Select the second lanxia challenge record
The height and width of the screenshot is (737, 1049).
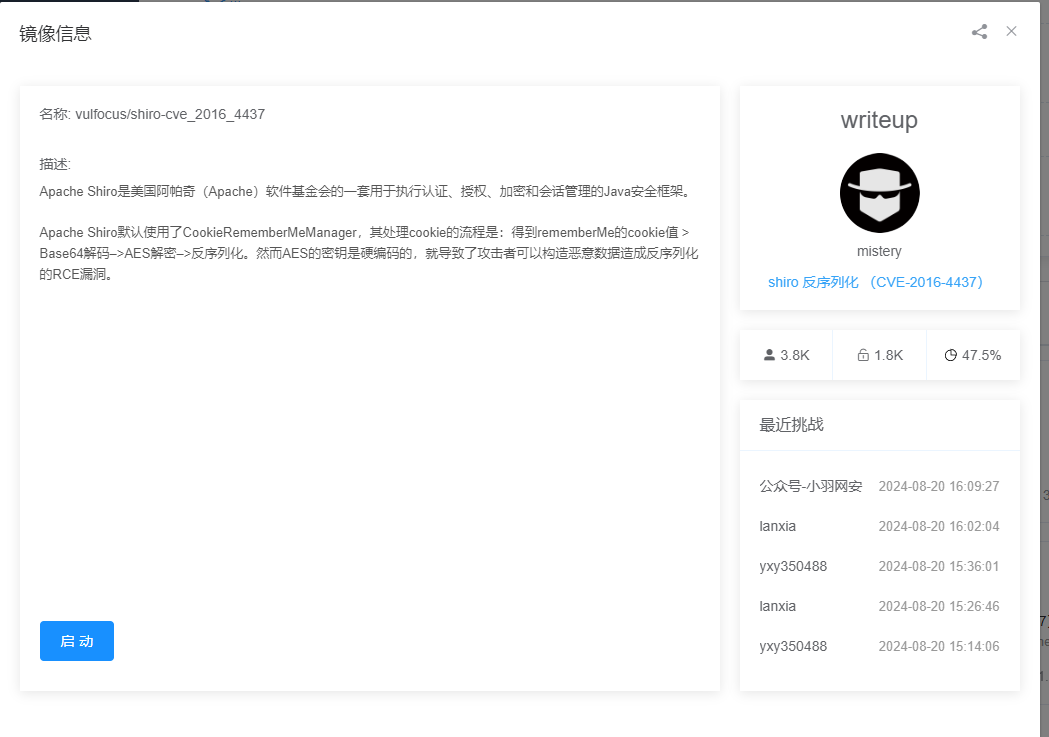(779, 606)
